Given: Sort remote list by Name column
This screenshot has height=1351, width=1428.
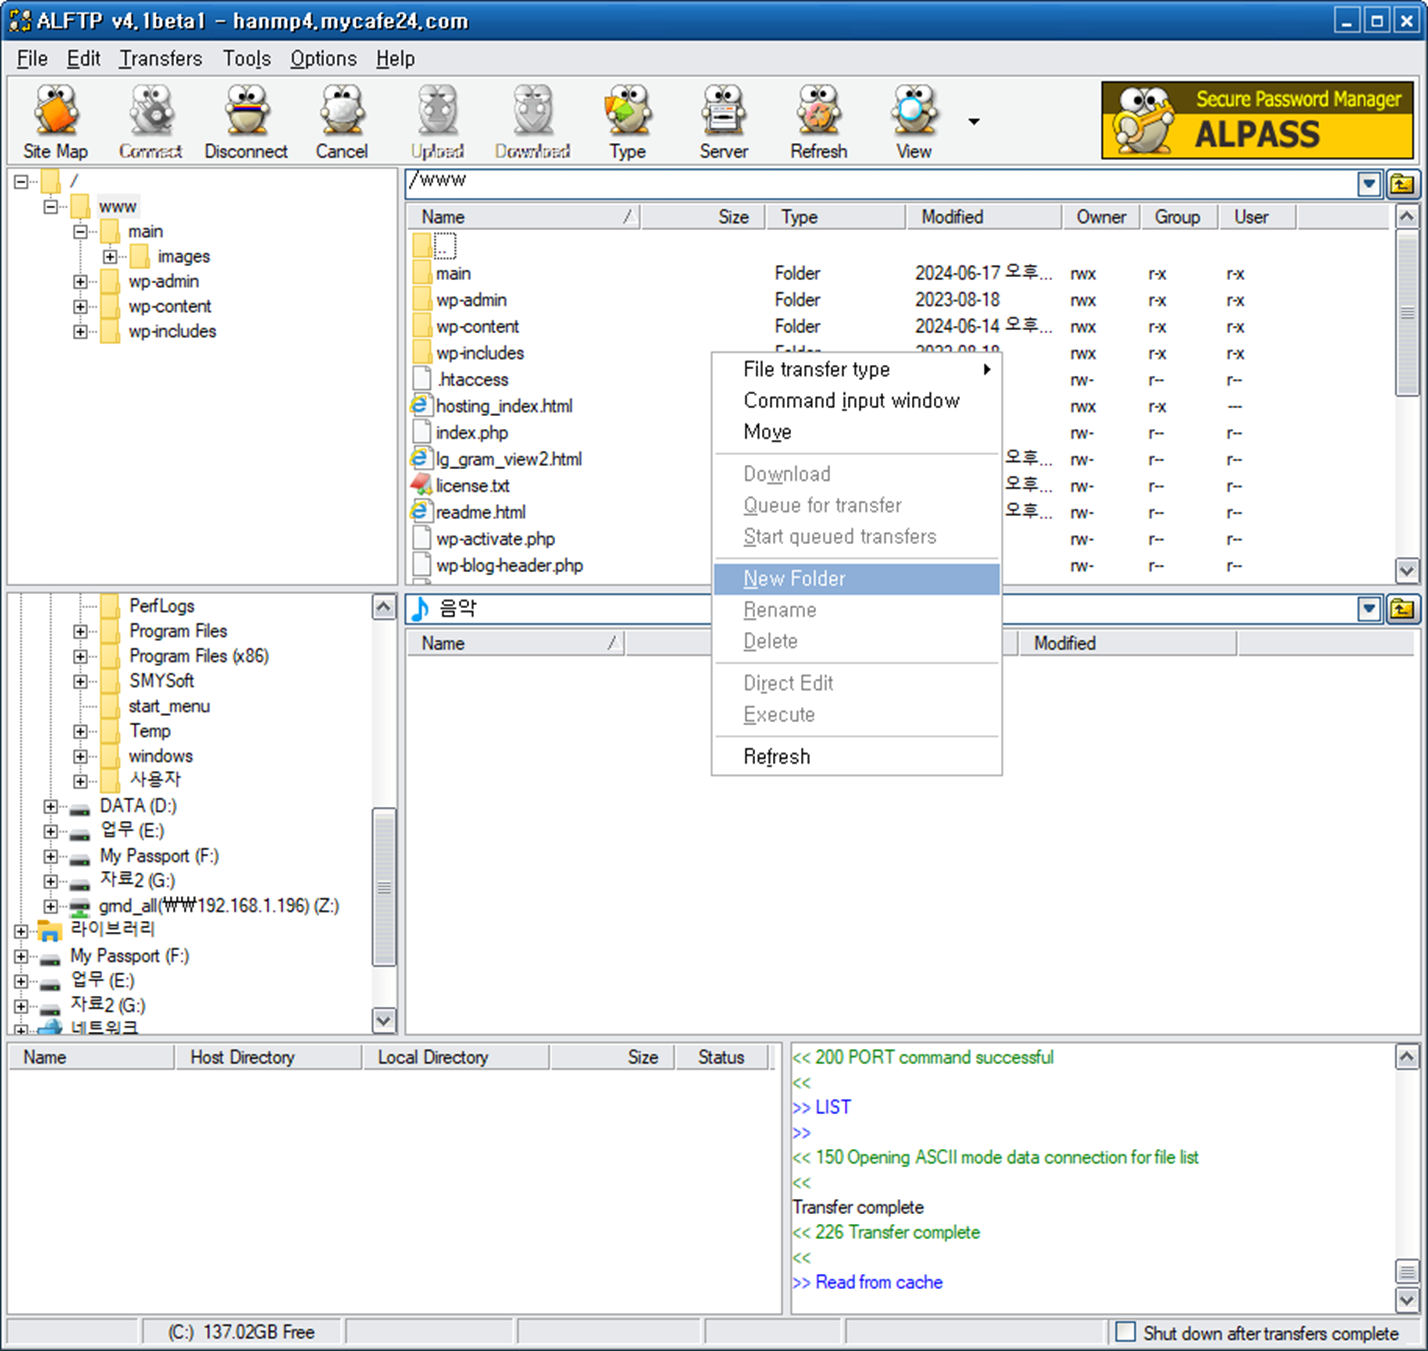Looking at the screenshot, I should 523,217.
